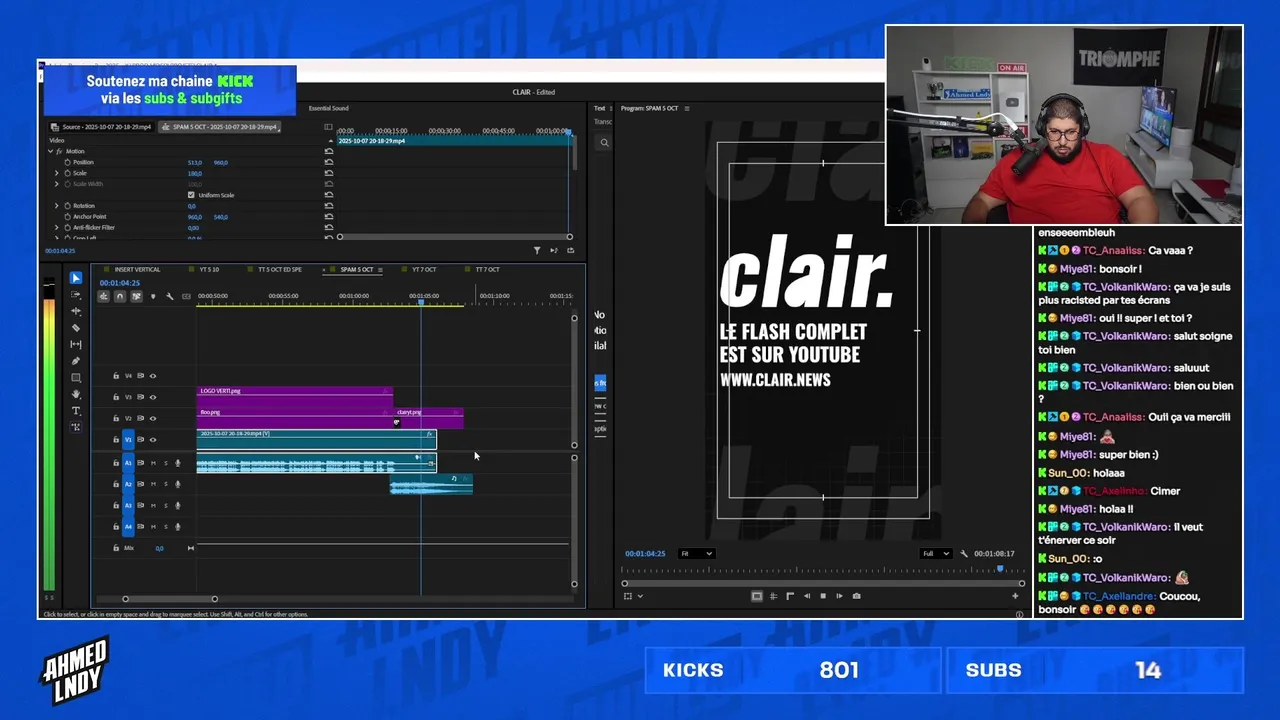
Task: Click Step Back one frame button
Action: point(807,596)
